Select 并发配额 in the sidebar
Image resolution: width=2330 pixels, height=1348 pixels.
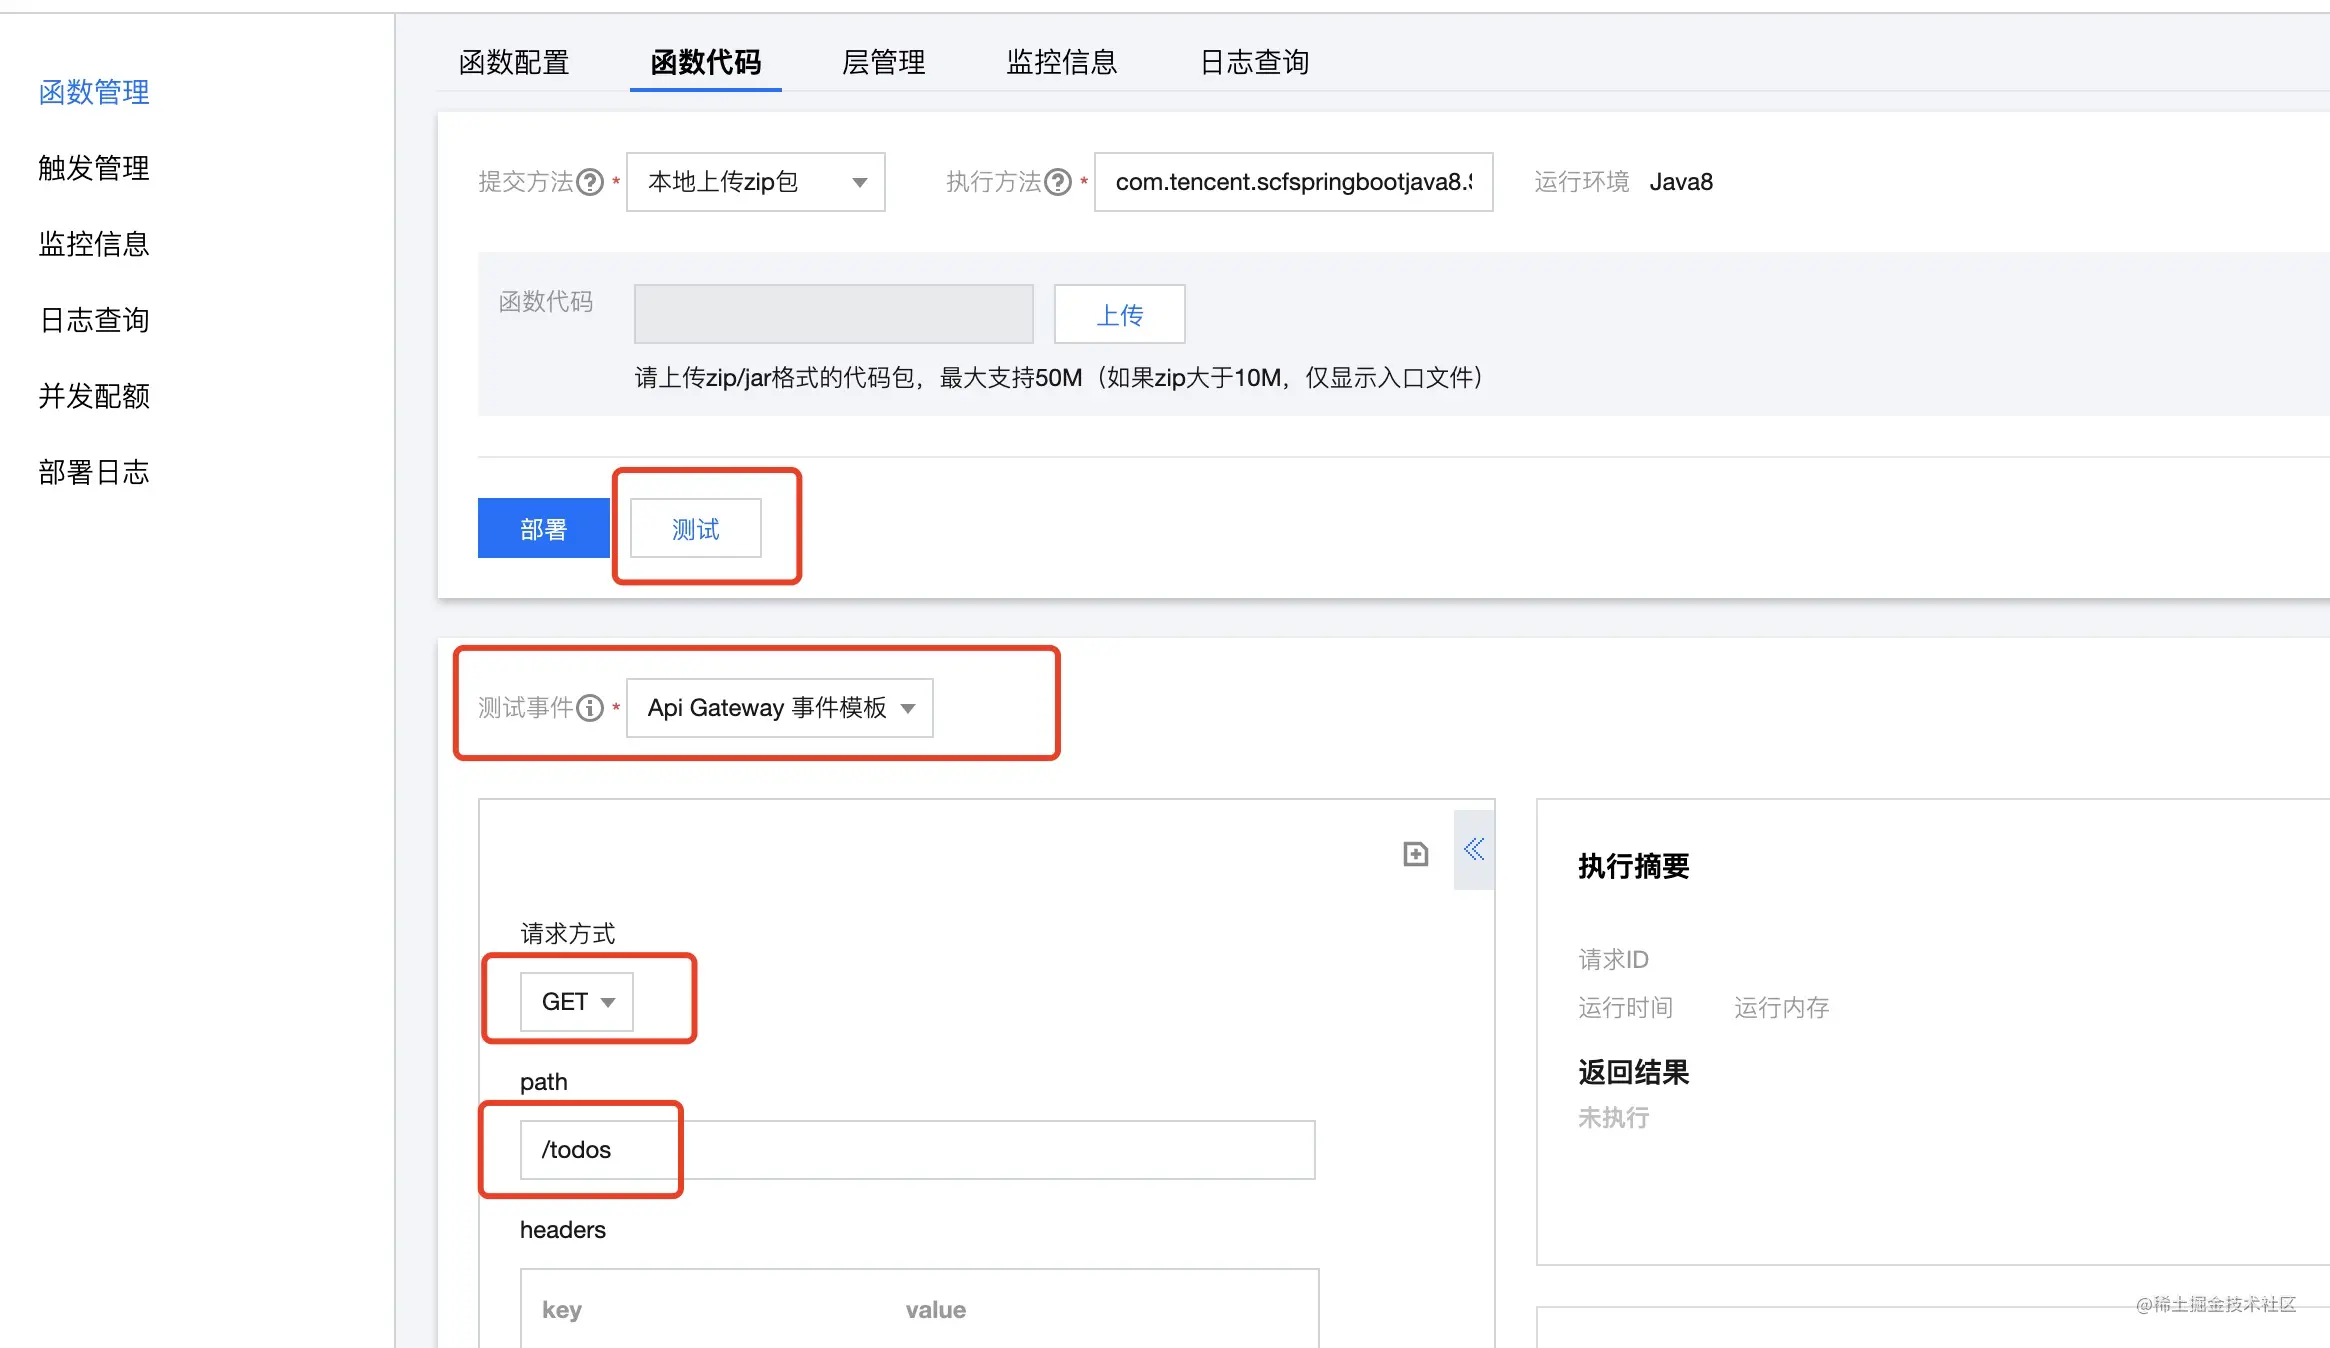(x=94, y=396)
